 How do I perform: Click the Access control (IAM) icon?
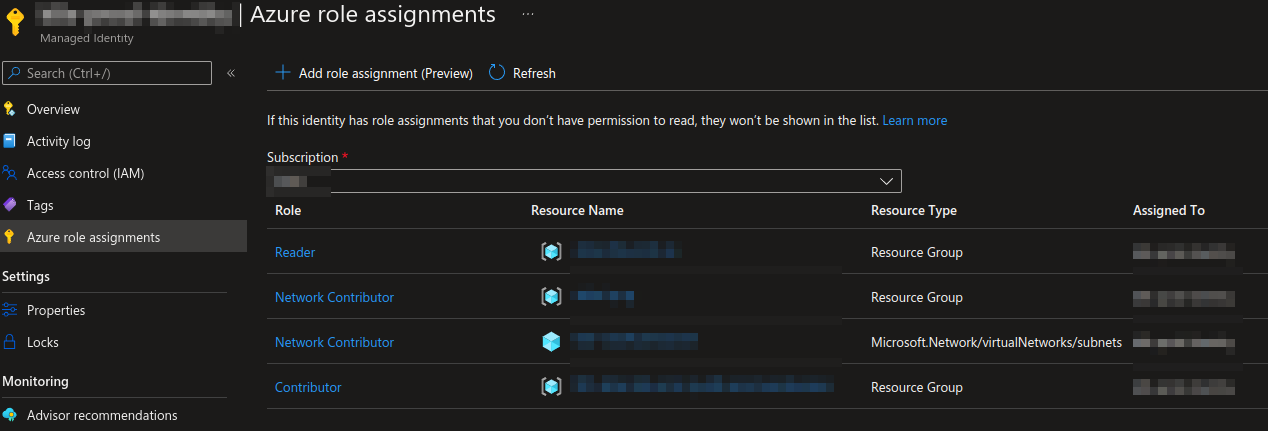(10, 173)
